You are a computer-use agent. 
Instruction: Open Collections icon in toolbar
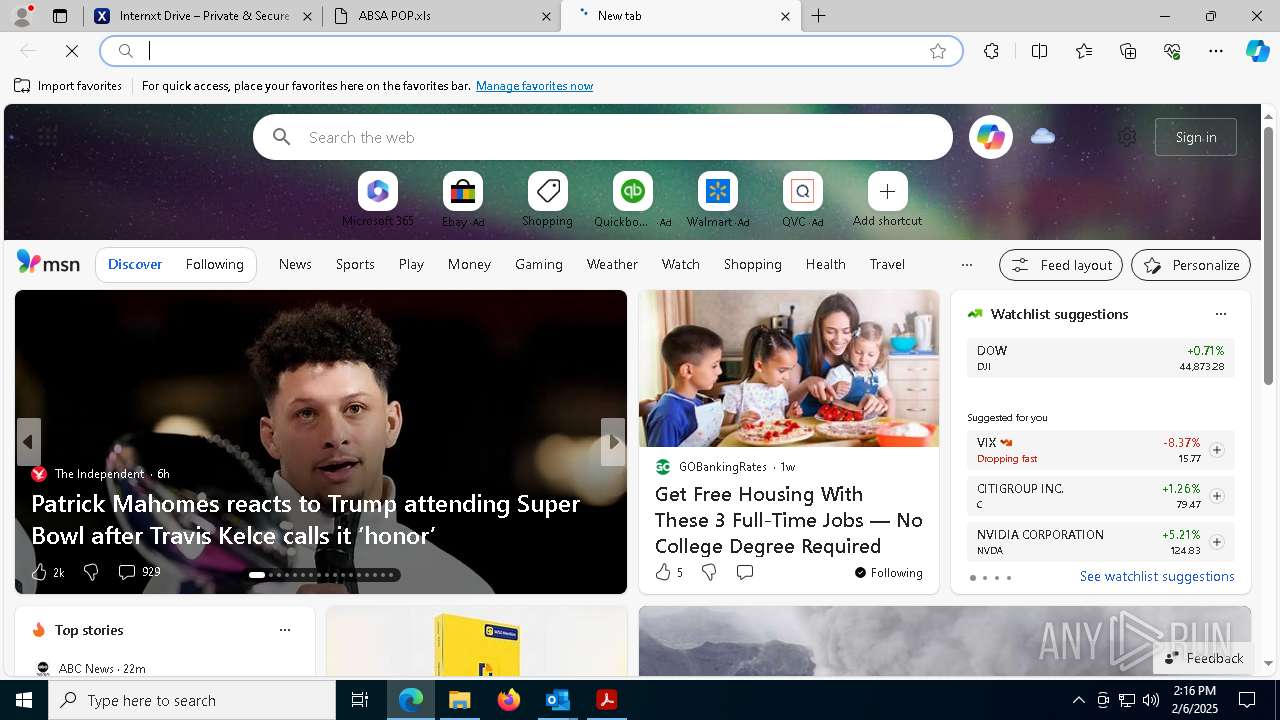click(1128, 51)
